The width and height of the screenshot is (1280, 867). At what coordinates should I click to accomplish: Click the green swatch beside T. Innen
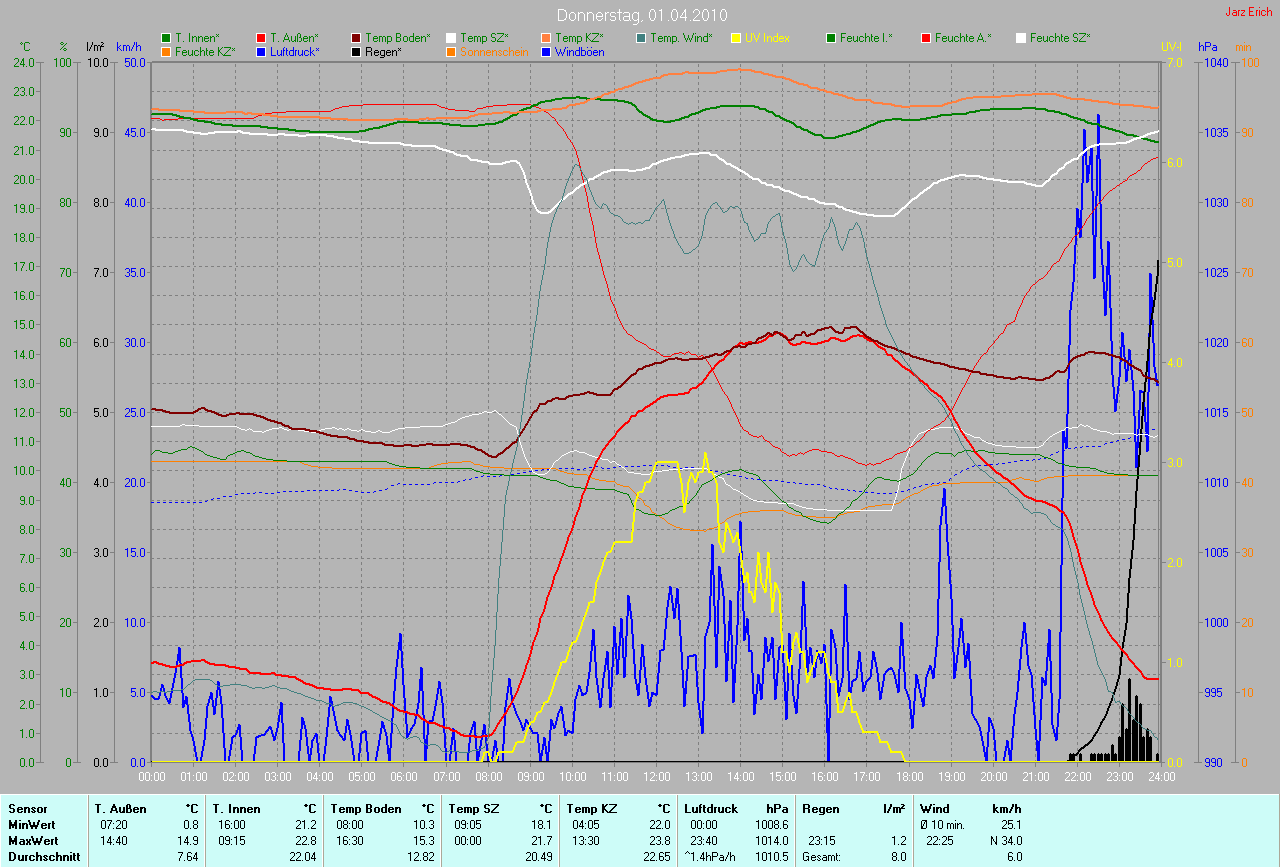click(166, 38)
